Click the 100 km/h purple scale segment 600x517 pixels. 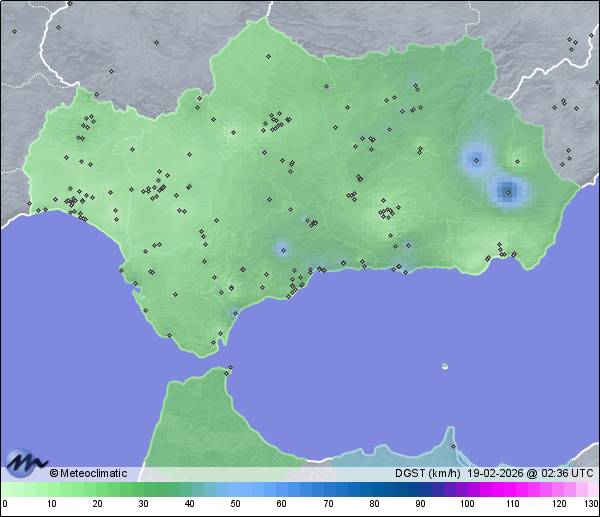(466, 489)
